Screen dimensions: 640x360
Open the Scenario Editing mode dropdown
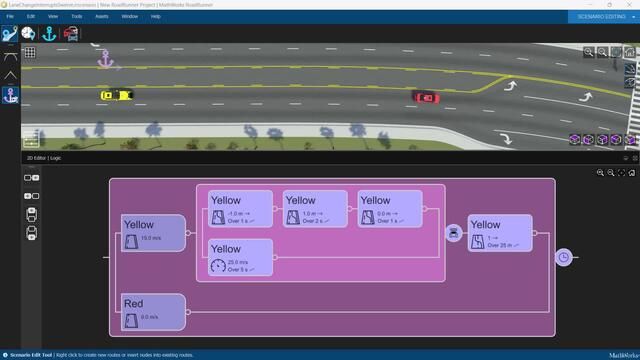pos(604,17)
